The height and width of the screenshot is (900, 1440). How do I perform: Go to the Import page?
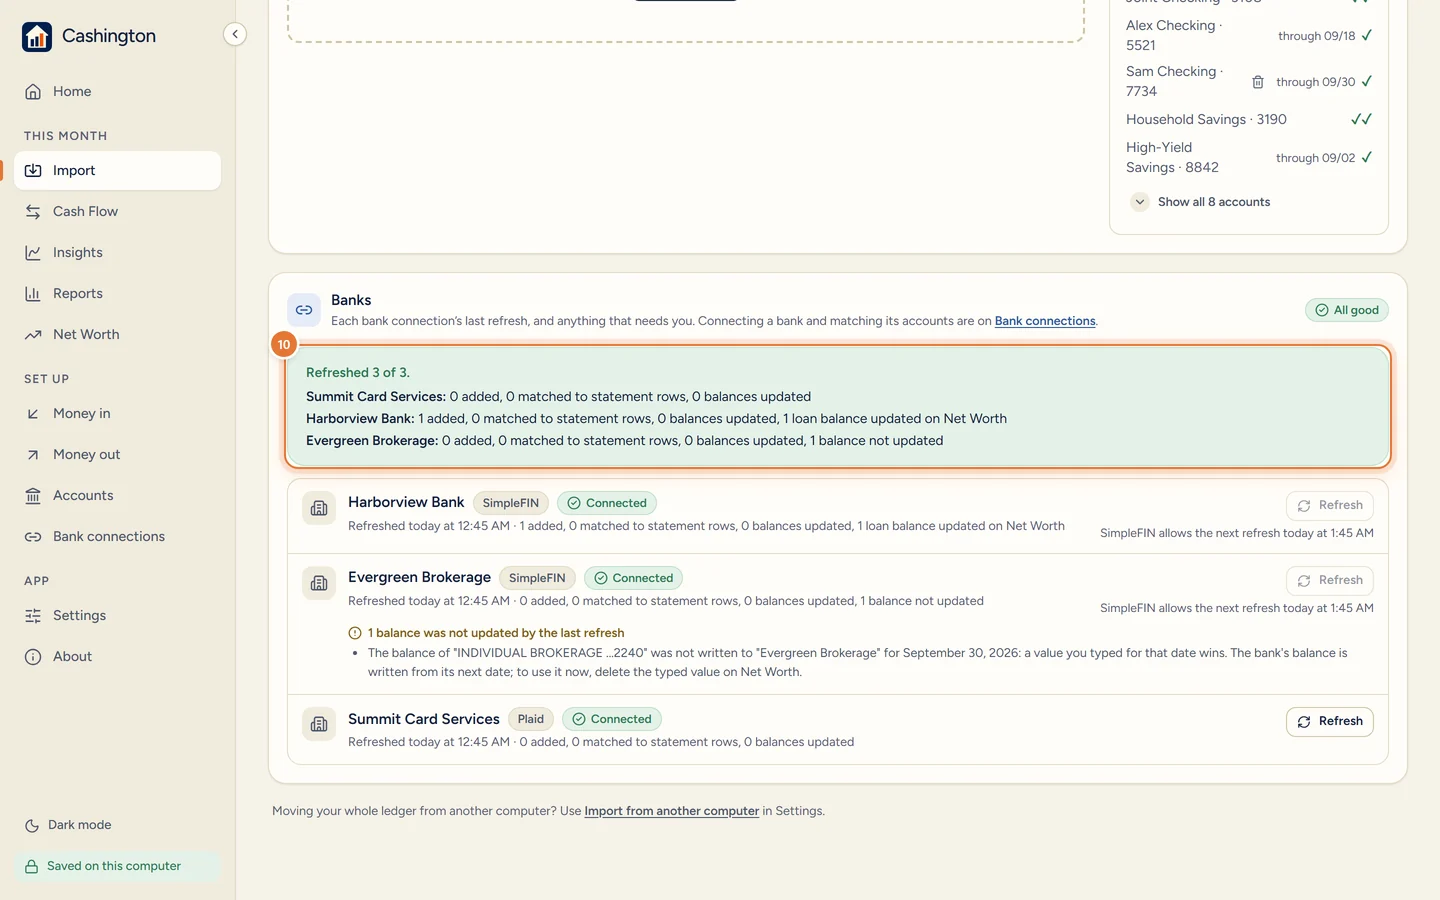118,170
